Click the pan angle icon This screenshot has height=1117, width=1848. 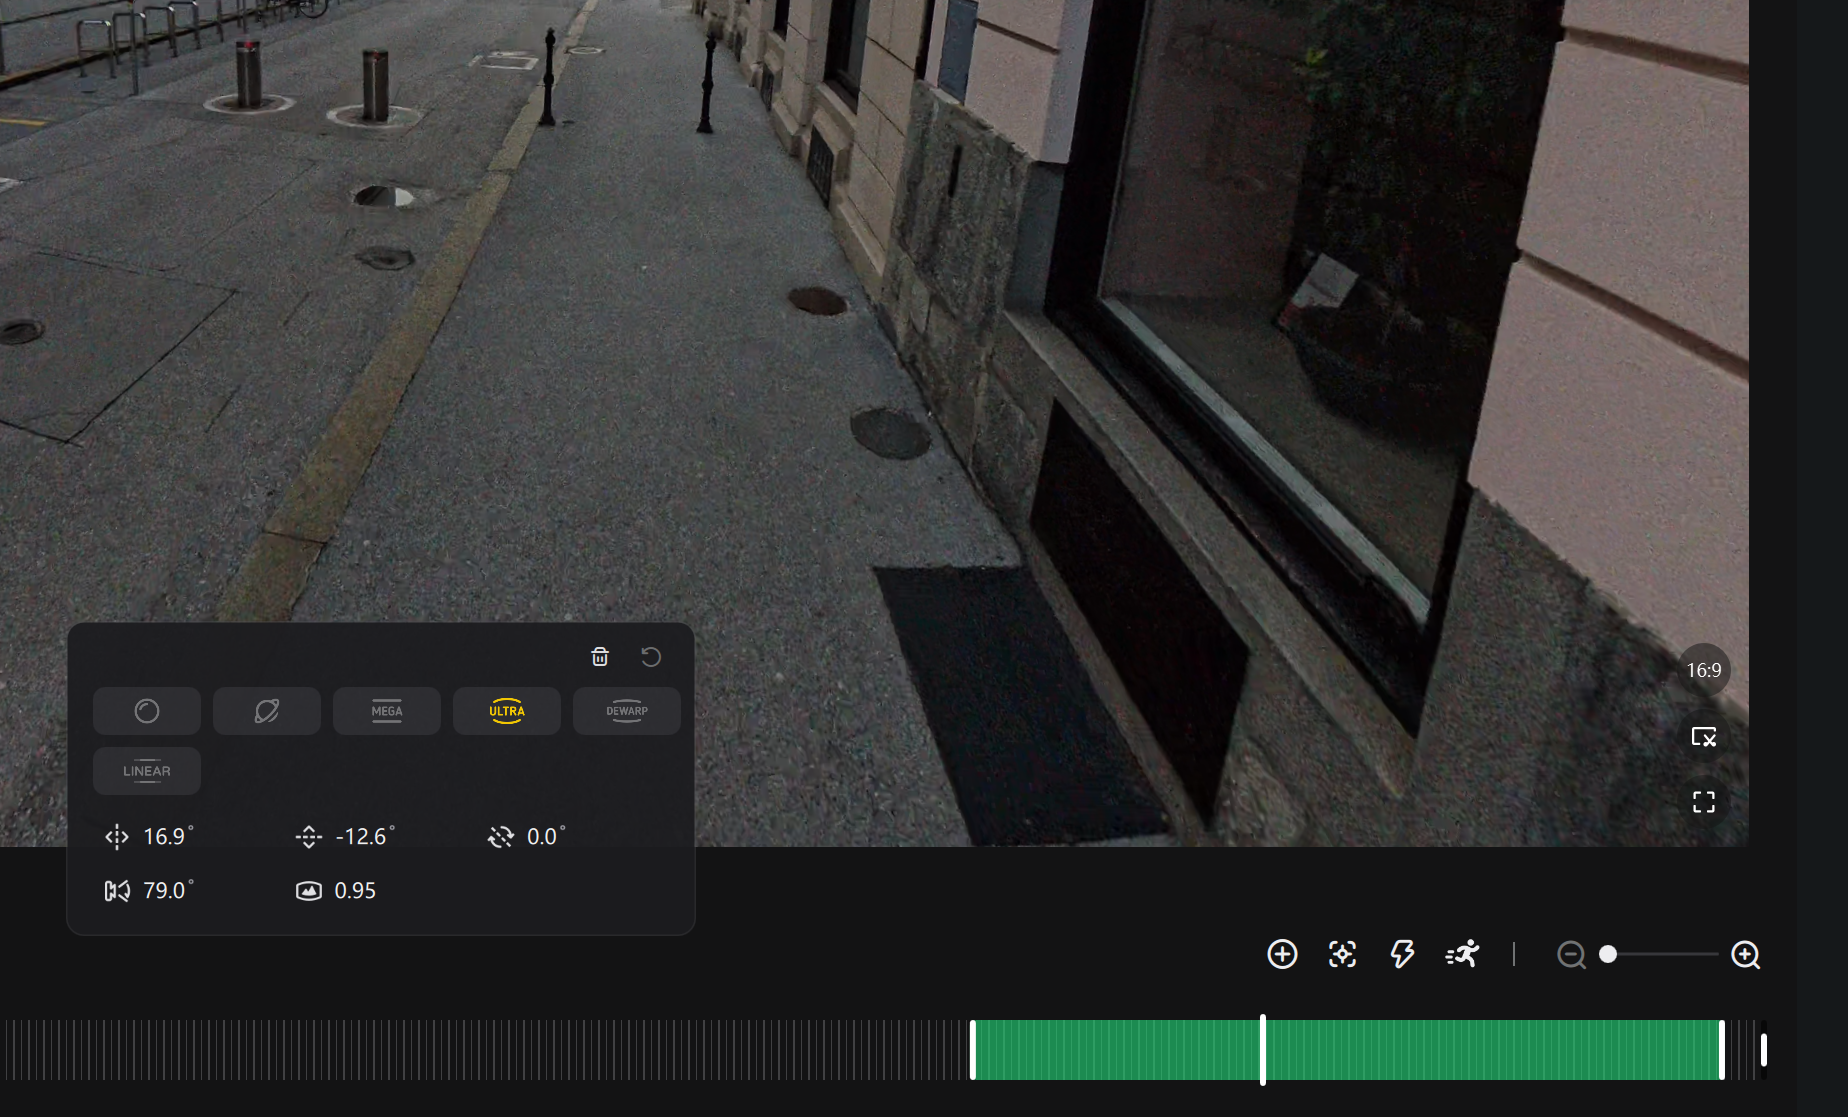click(117, 837)
